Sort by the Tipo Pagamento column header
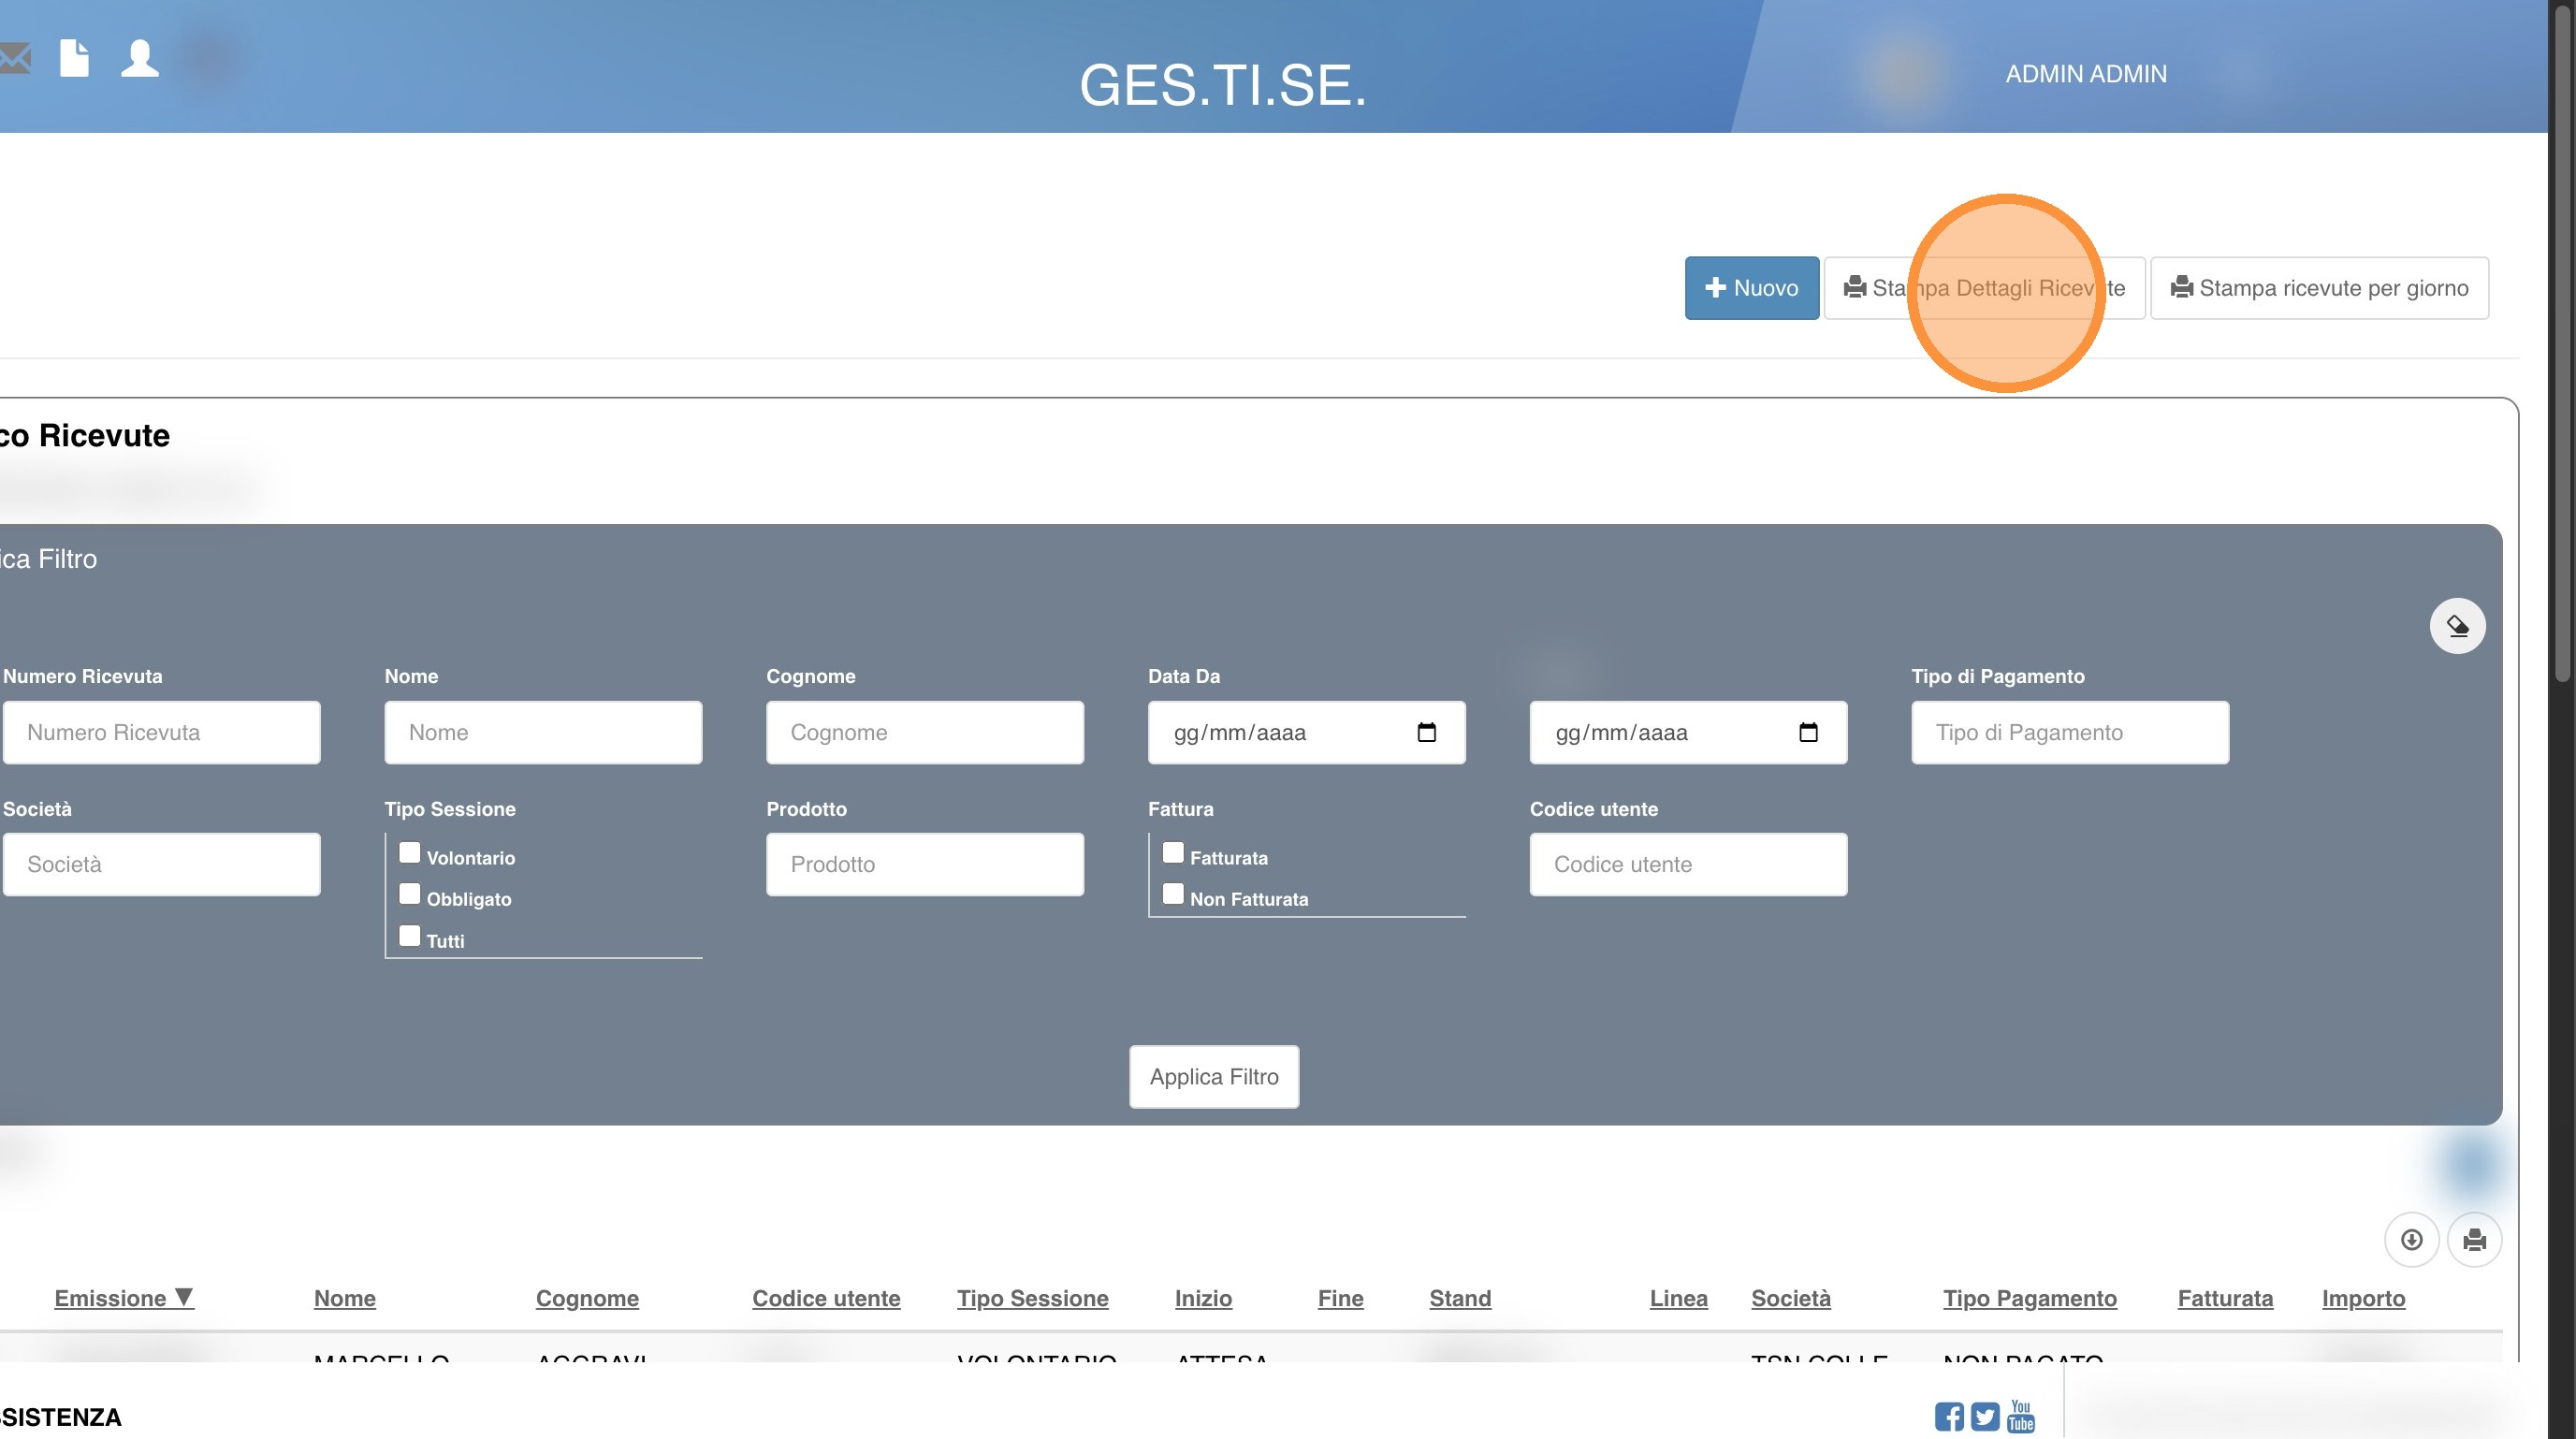 tap(2029, 1298)
